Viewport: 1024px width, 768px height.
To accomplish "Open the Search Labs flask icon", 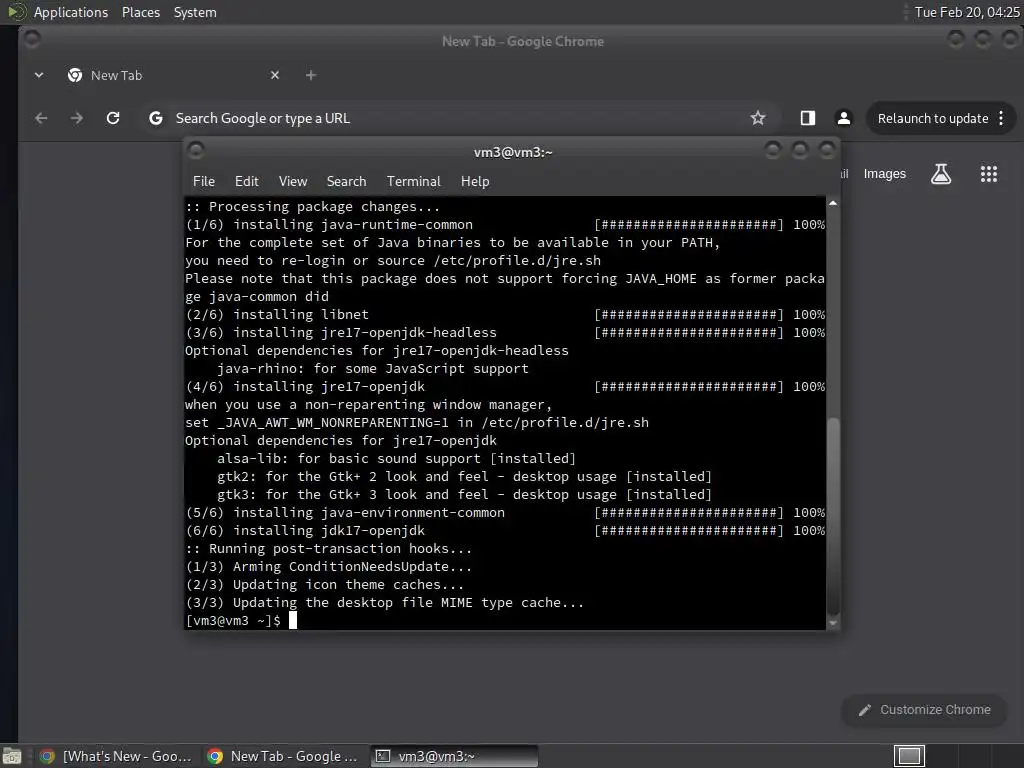I will pyautogui.click(x=941, y=174).
